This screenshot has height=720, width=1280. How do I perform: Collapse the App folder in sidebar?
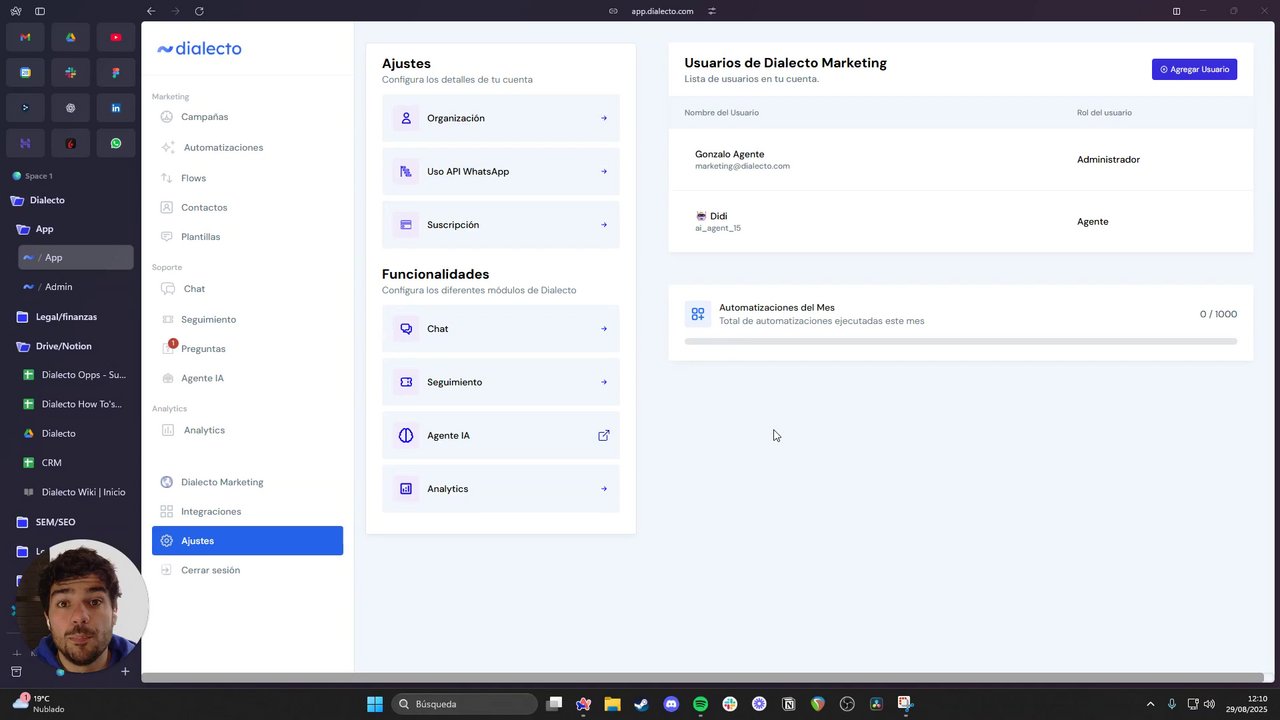(24, 229)
